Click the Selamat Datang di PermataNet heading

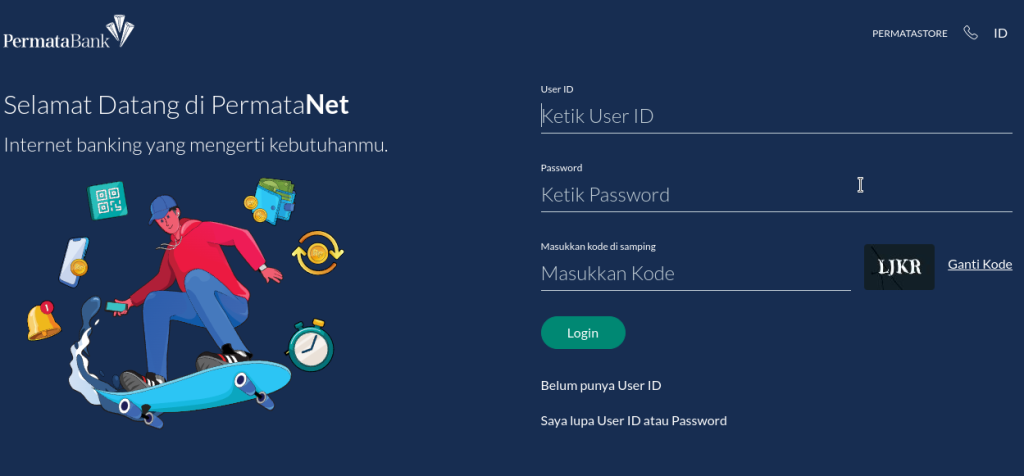coord(177,105)
